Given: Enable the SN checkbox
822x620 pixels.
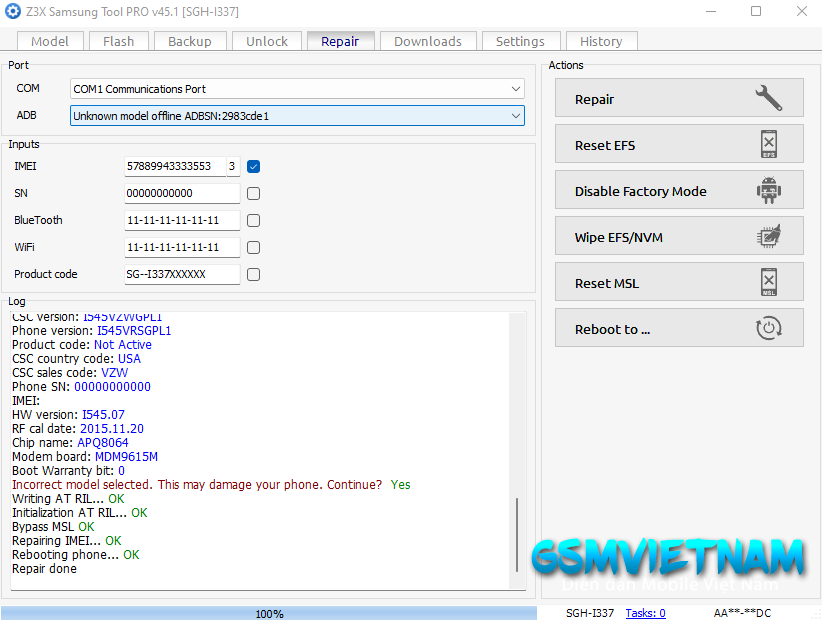Looking at the screenshot, I should (x=253, y=193).
